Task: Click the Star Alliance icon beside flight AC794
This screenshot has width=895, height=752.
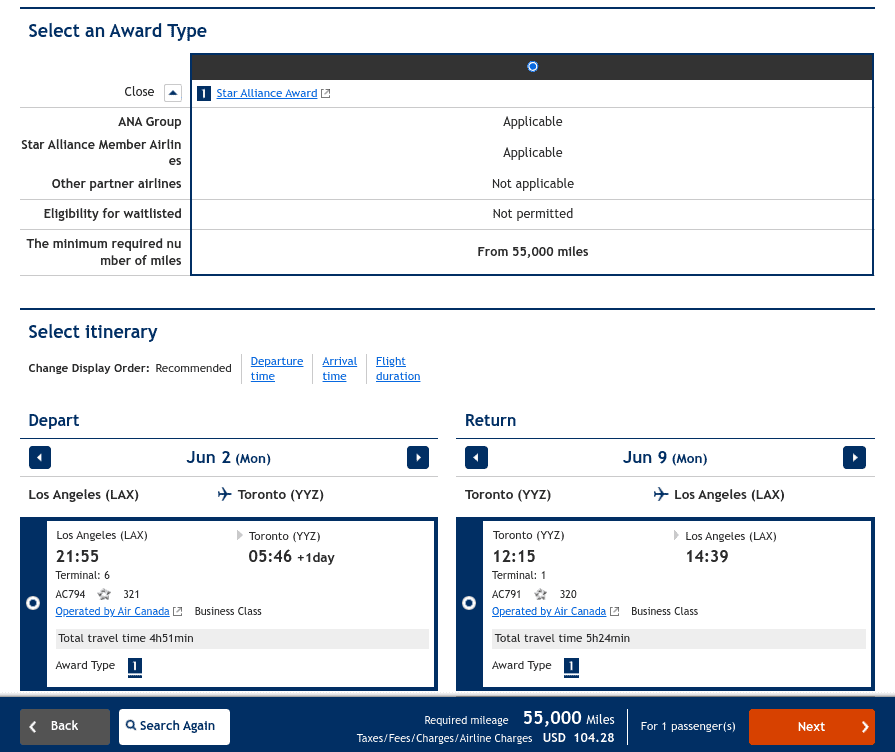Action: click(x=104, y=594)
